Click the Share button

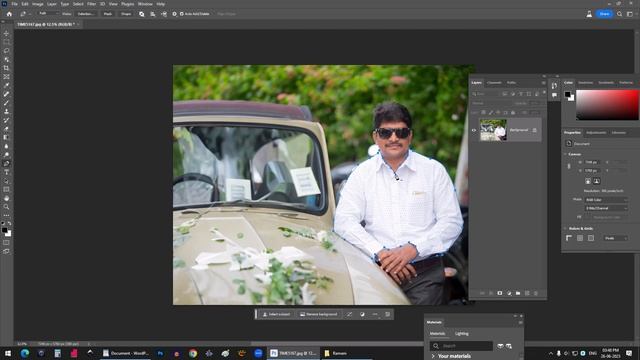tap(604, 14)
